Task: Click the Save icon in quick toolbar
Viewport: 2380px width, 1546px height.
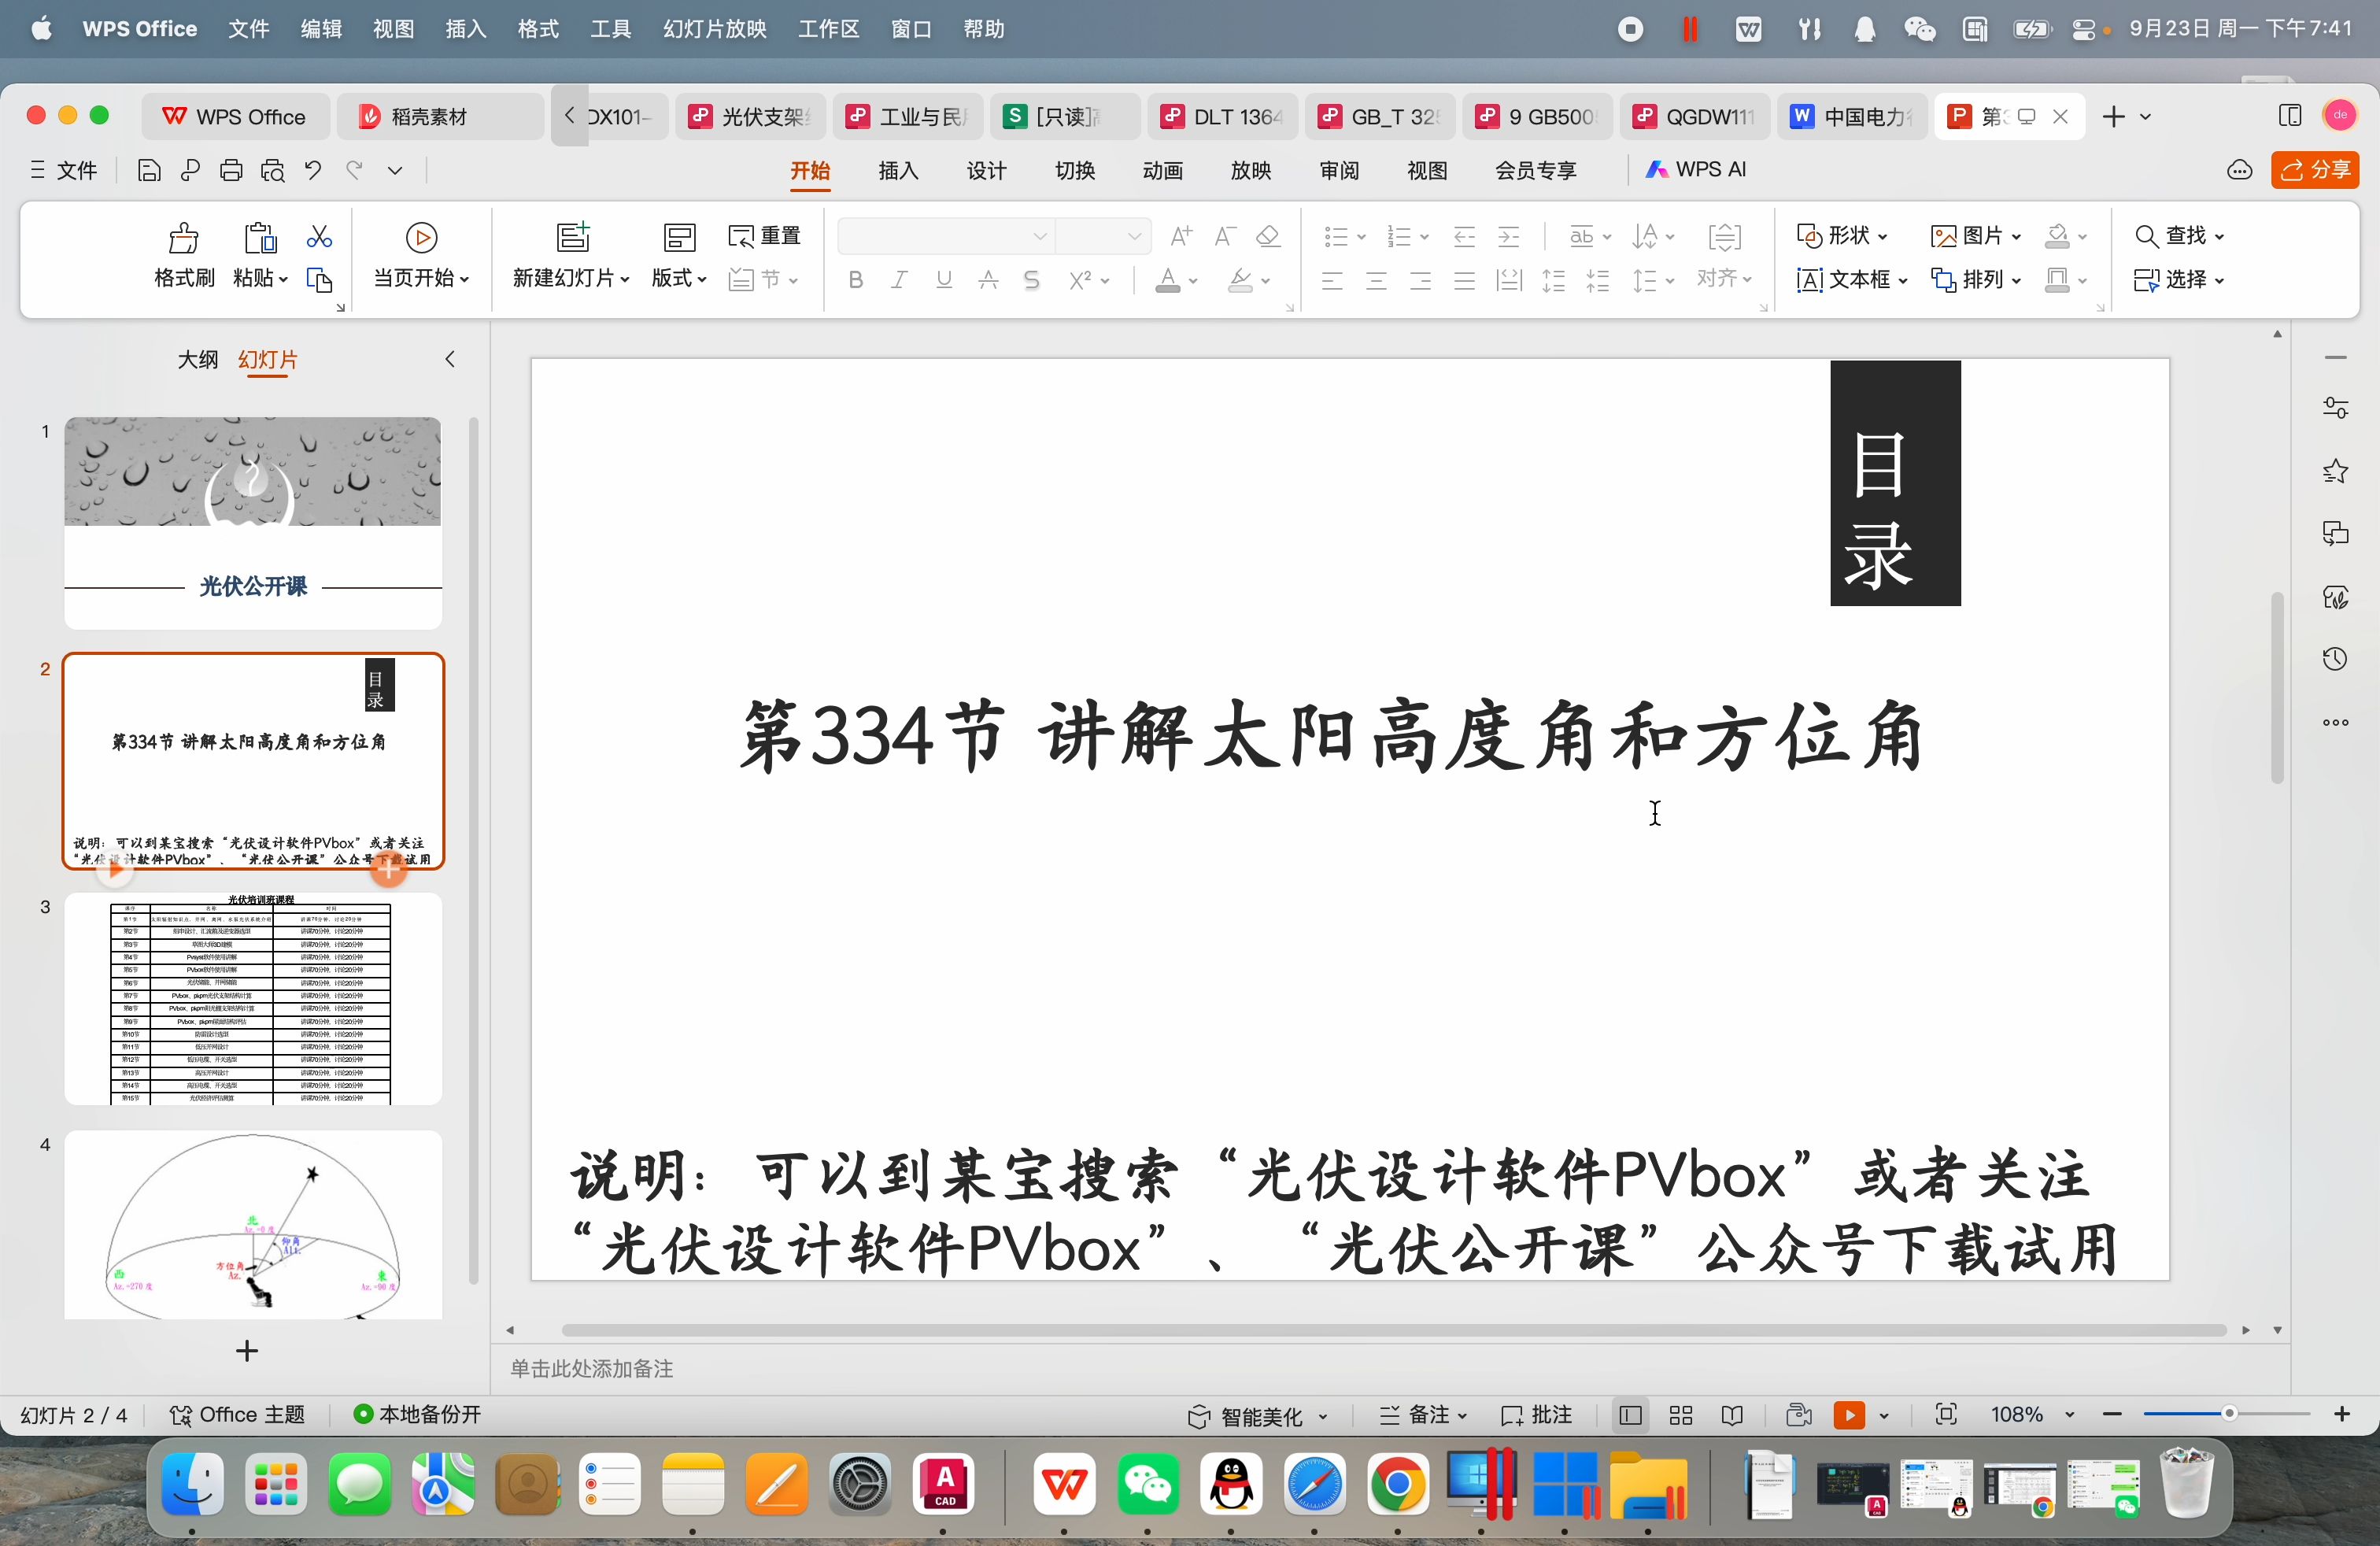Action: coord(149,171)
